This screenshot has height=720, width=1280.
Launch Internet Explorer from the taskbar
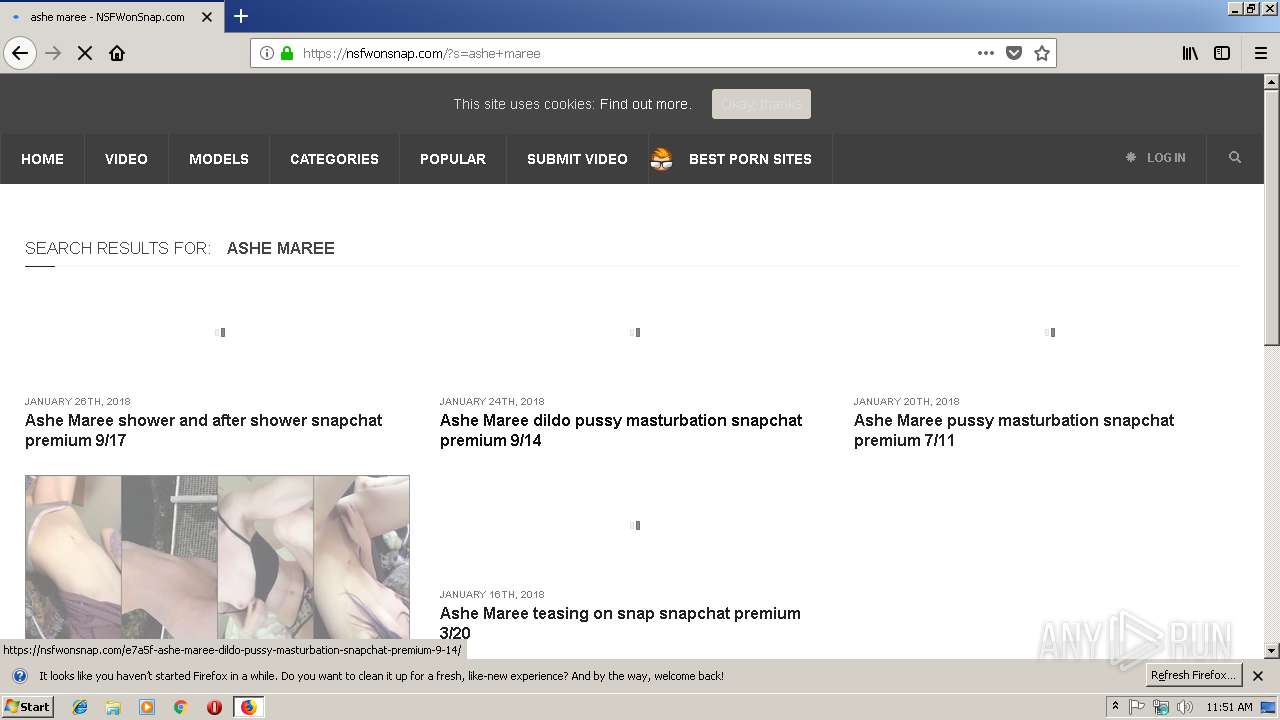tap(80, 707)
